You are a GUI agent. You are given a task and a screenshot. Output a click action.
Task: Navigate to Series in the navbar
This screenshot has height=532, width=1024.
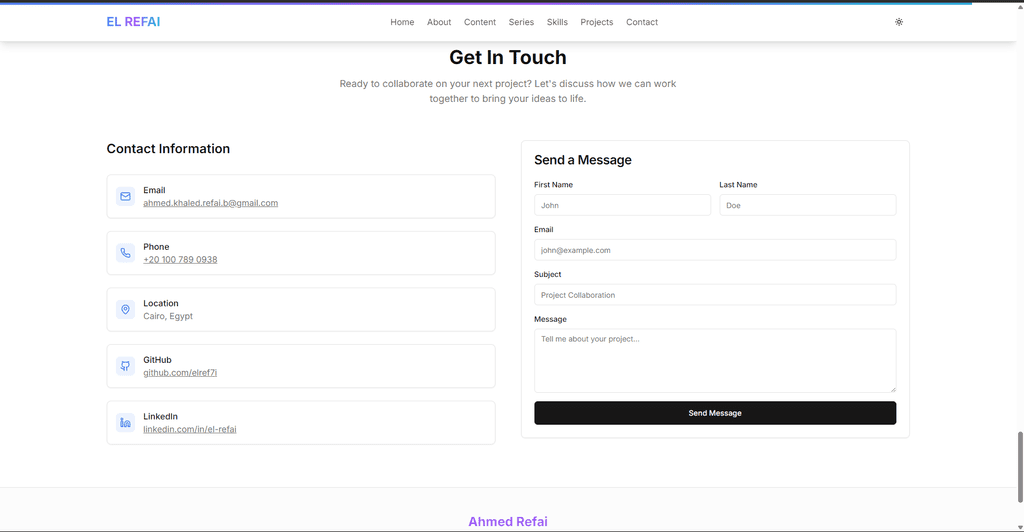click(521, 22)
